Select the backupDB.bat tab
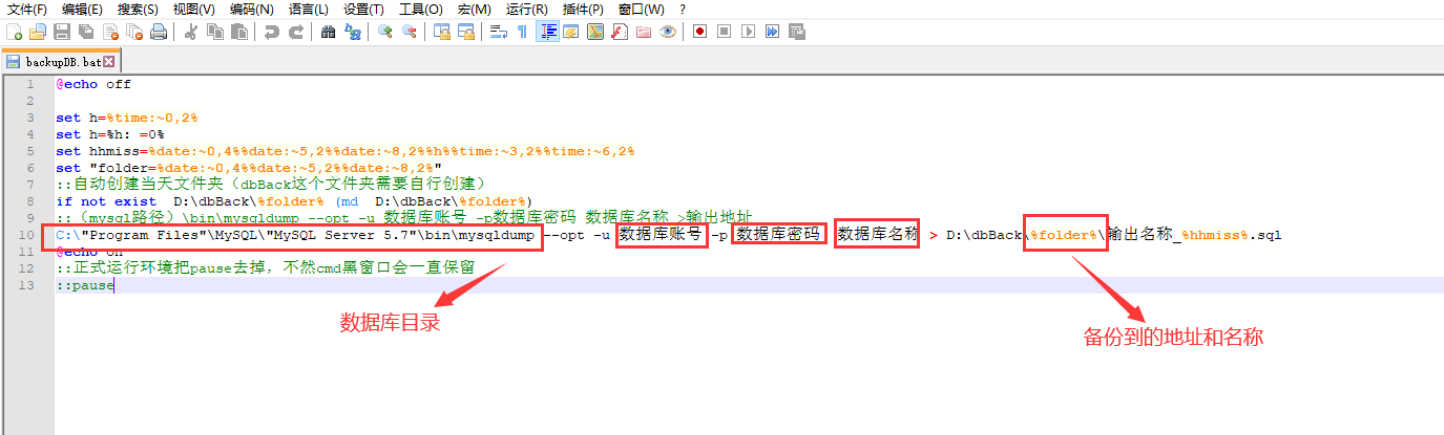This screenshot has height=435, width=1444. 60,61
